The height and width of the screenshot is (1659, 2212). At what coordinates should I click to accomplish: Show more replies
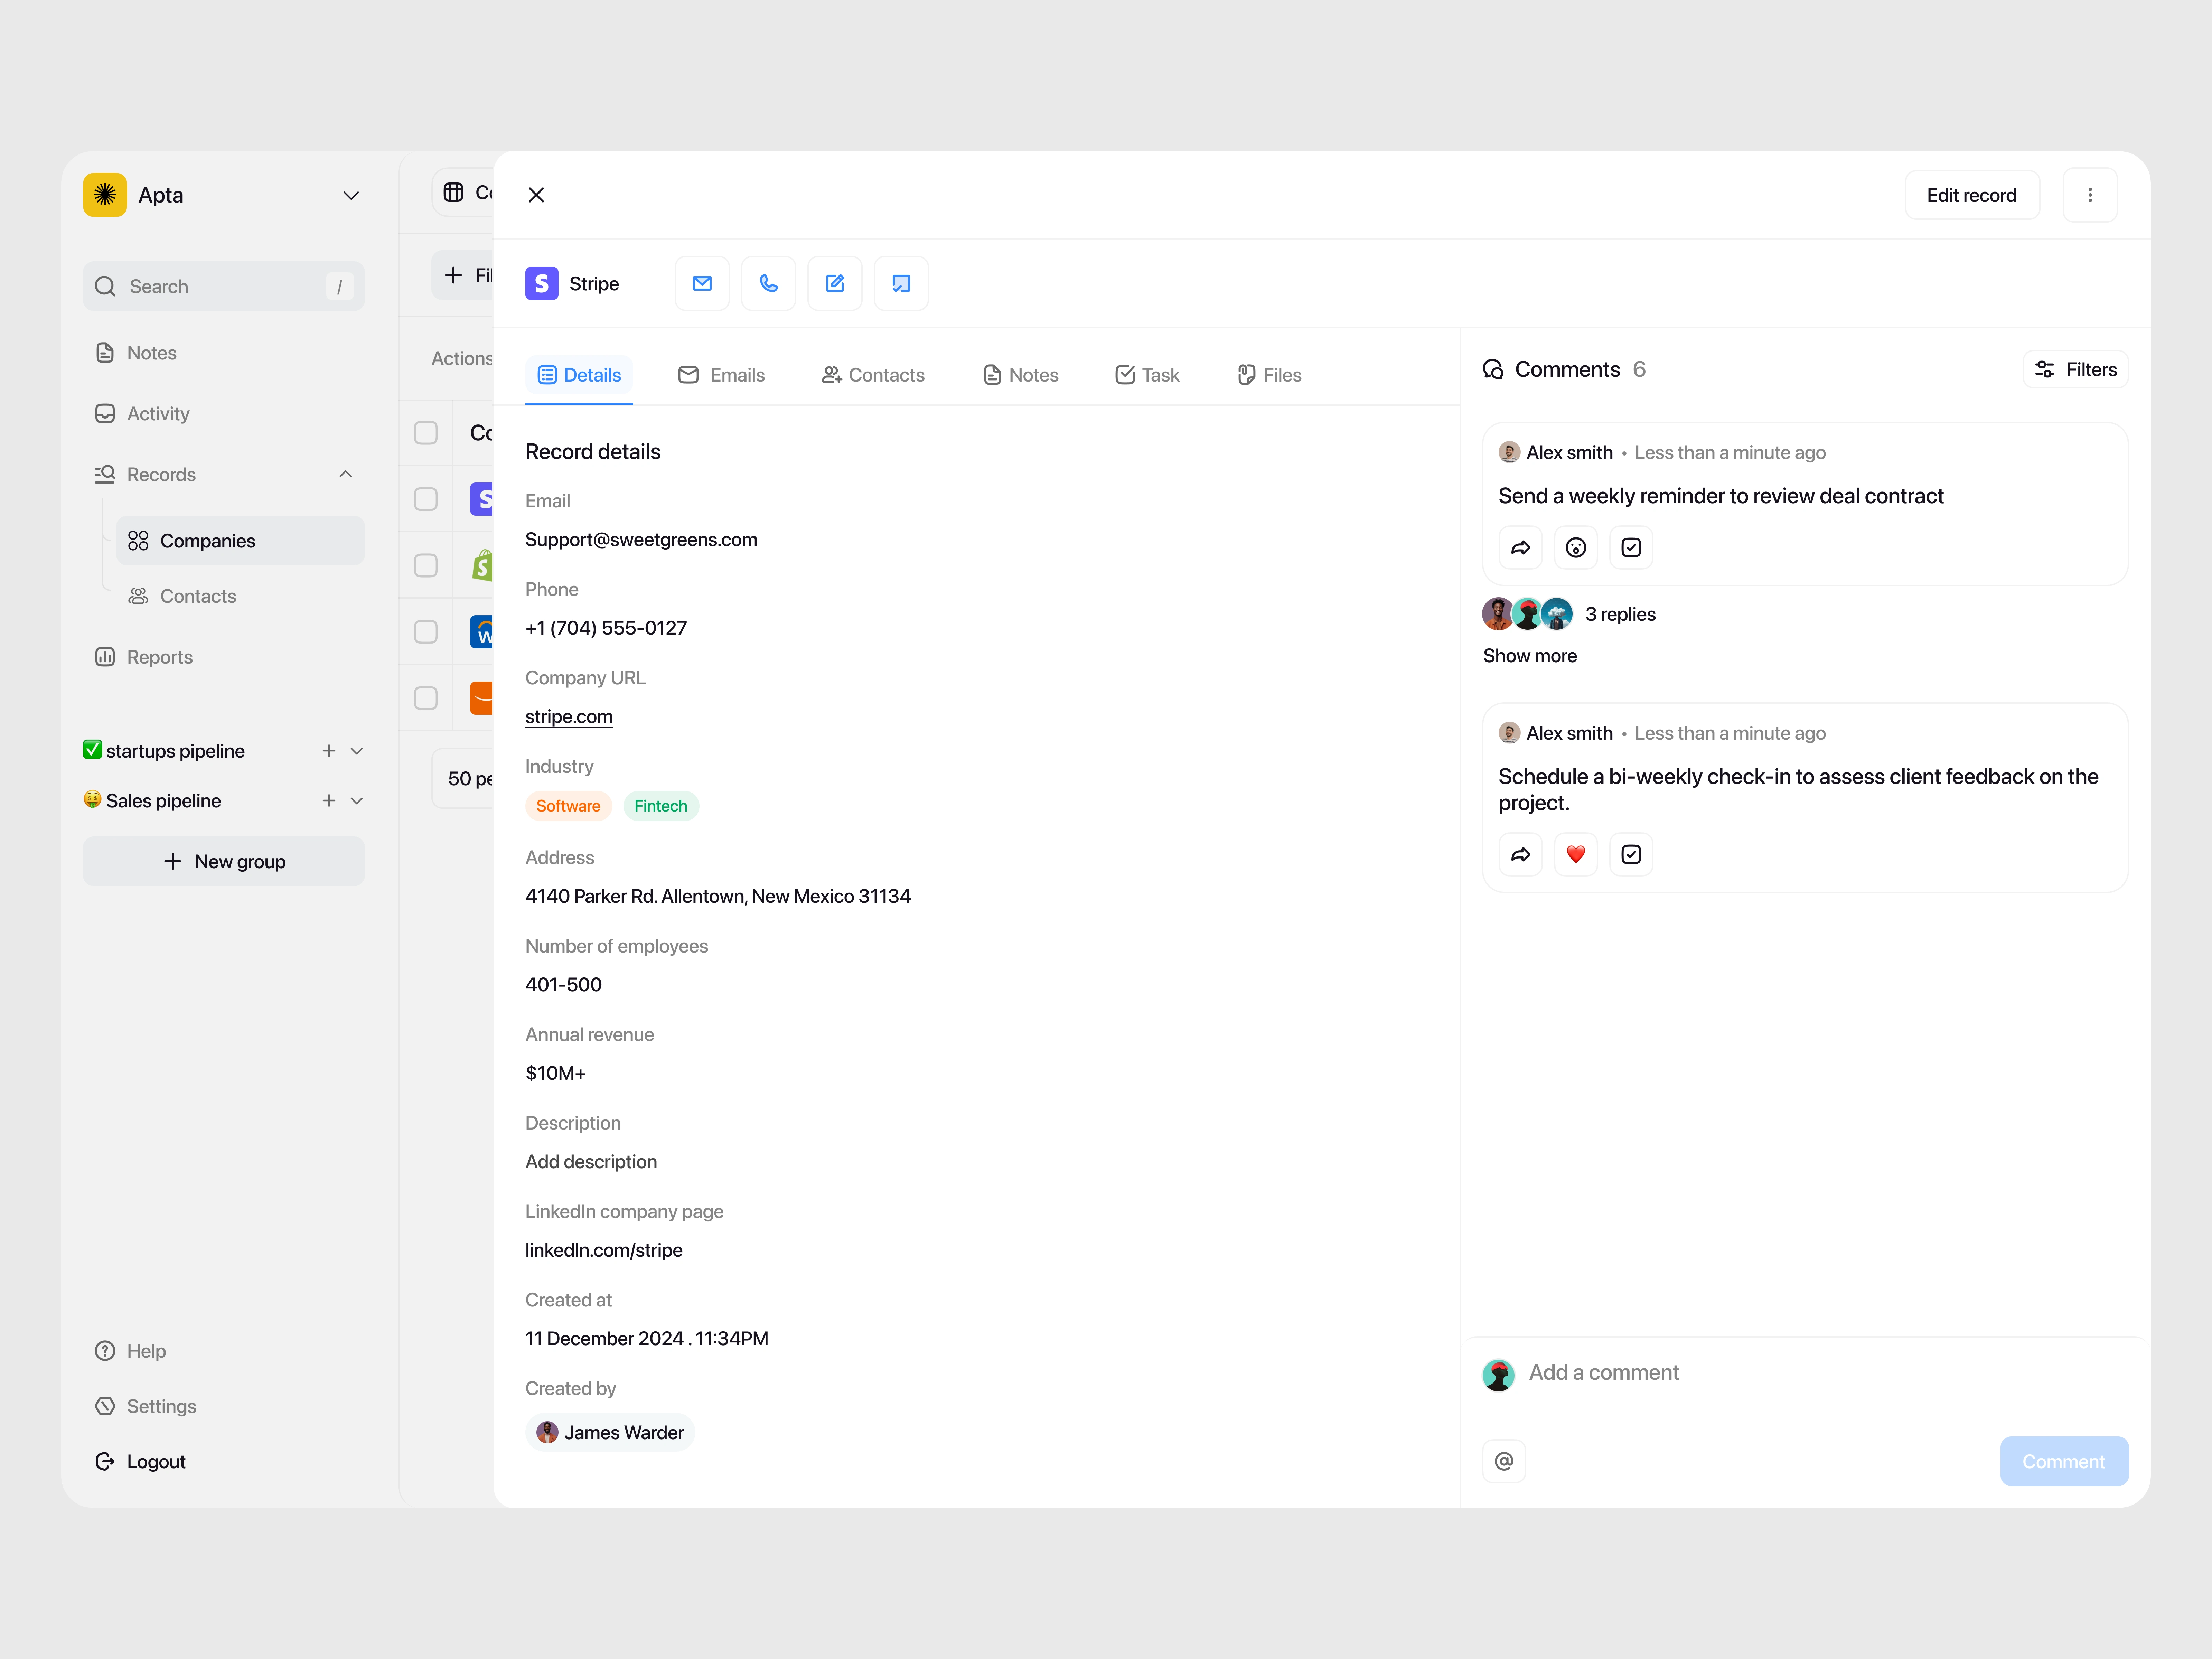coord(1530,656)
